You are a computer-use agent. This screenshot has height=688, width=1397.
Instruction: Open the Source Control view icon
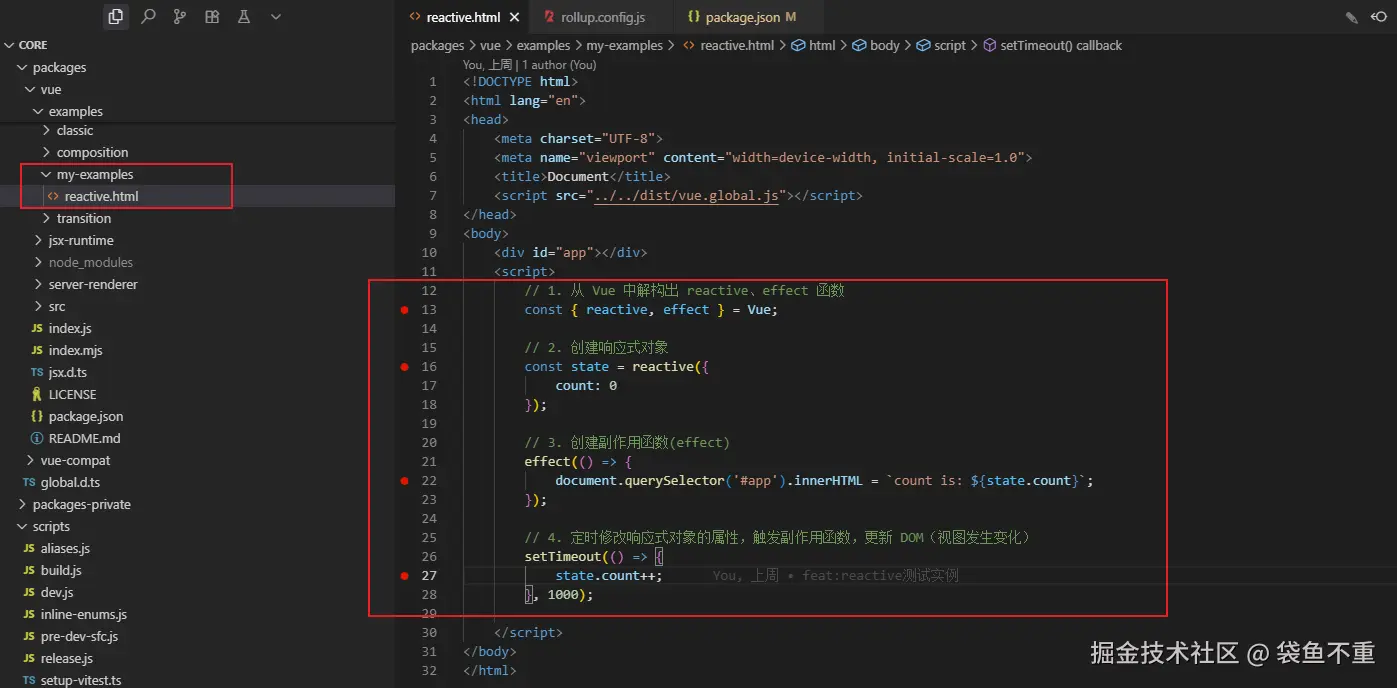(180, 17)
